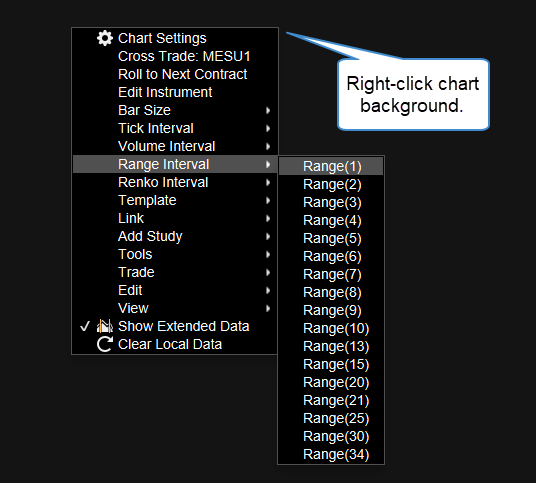536x483 pixels.
Task: Click the Right-click chart background callout
Action: tap(413, 95)
